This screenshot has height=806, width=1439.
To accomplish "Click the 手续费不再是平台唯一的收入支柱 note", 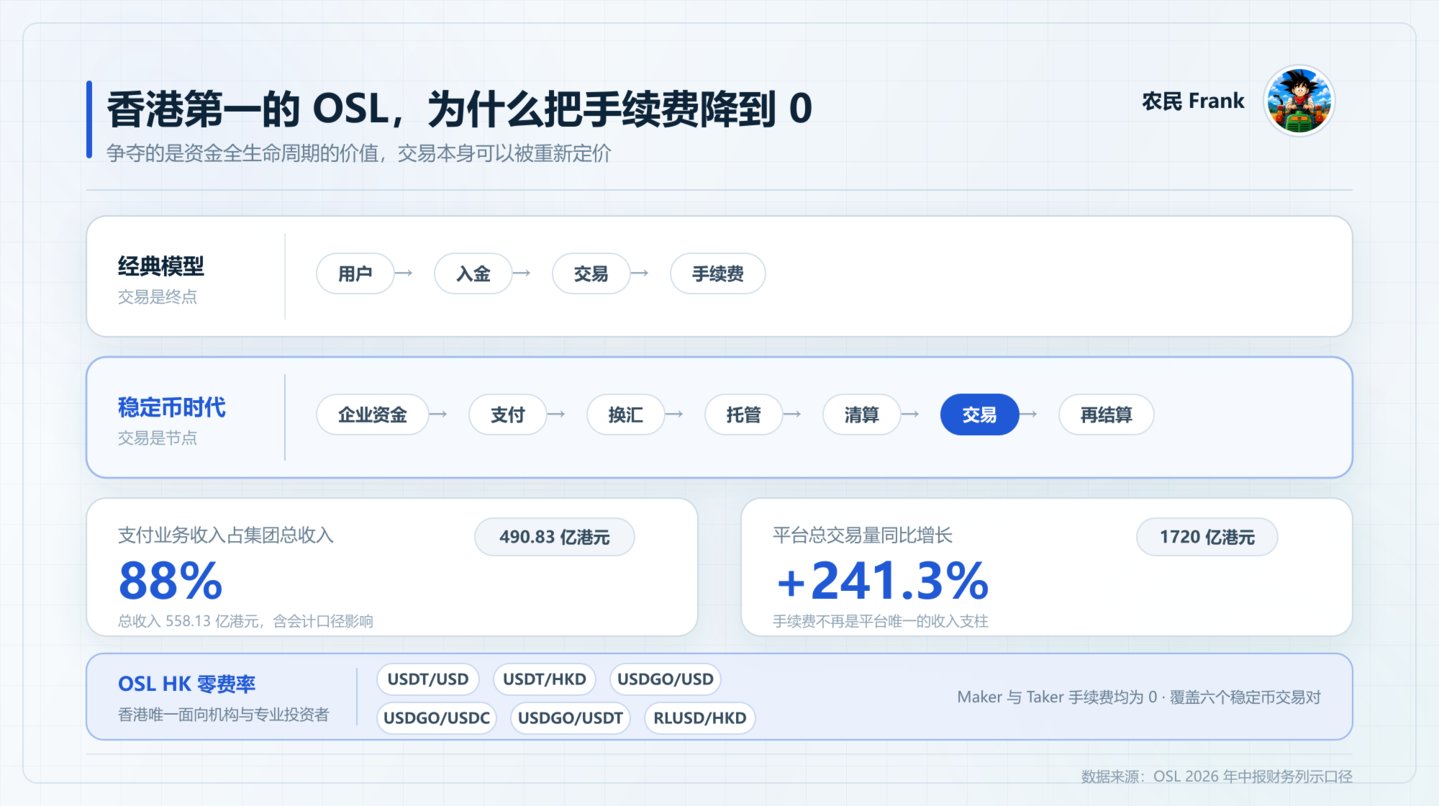I will coord(881,621).
